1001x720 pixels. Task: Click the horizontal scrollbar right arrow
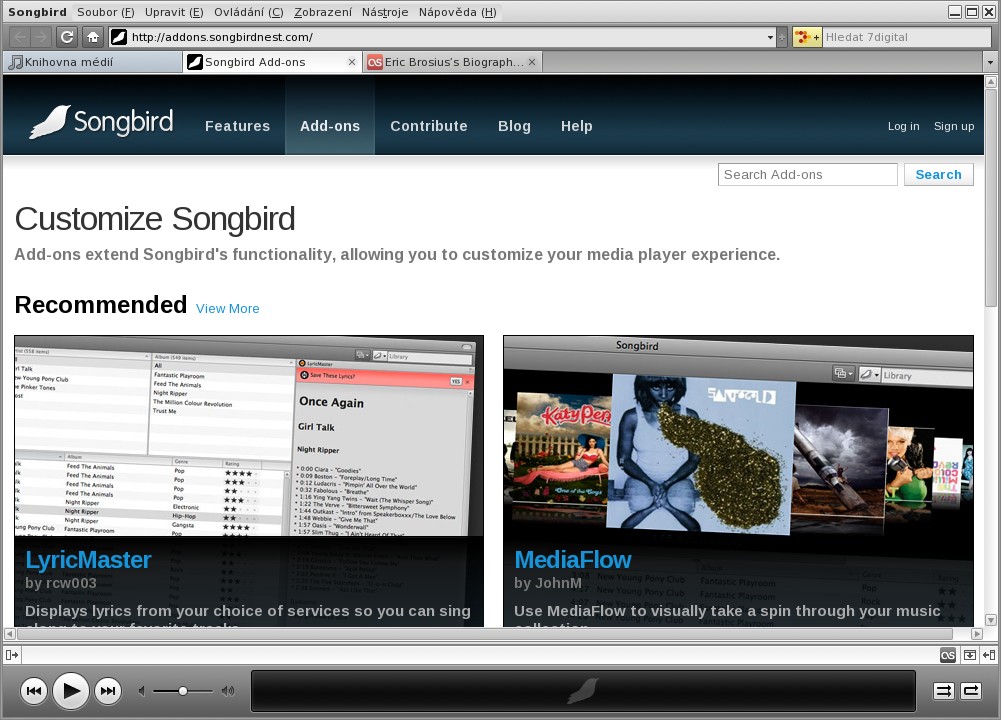[x=977, y=634]
